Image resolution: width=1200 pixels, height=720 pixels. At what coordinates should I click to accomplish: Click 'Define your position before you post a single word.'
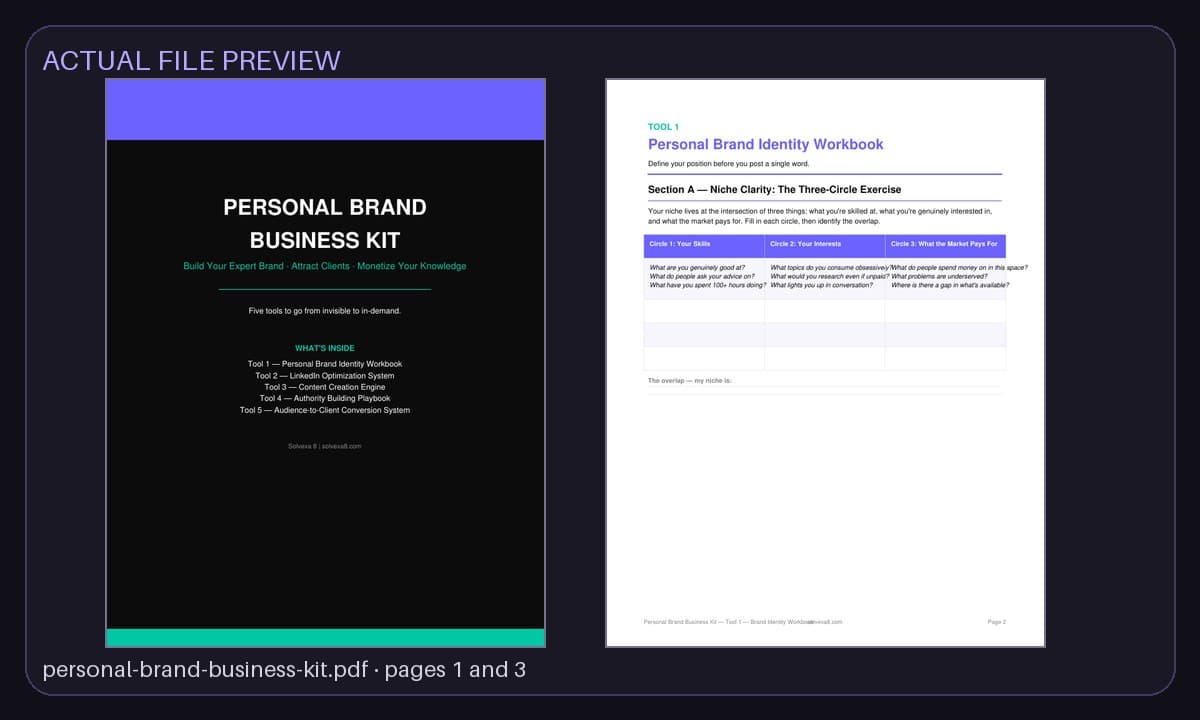tap(729, 163)
